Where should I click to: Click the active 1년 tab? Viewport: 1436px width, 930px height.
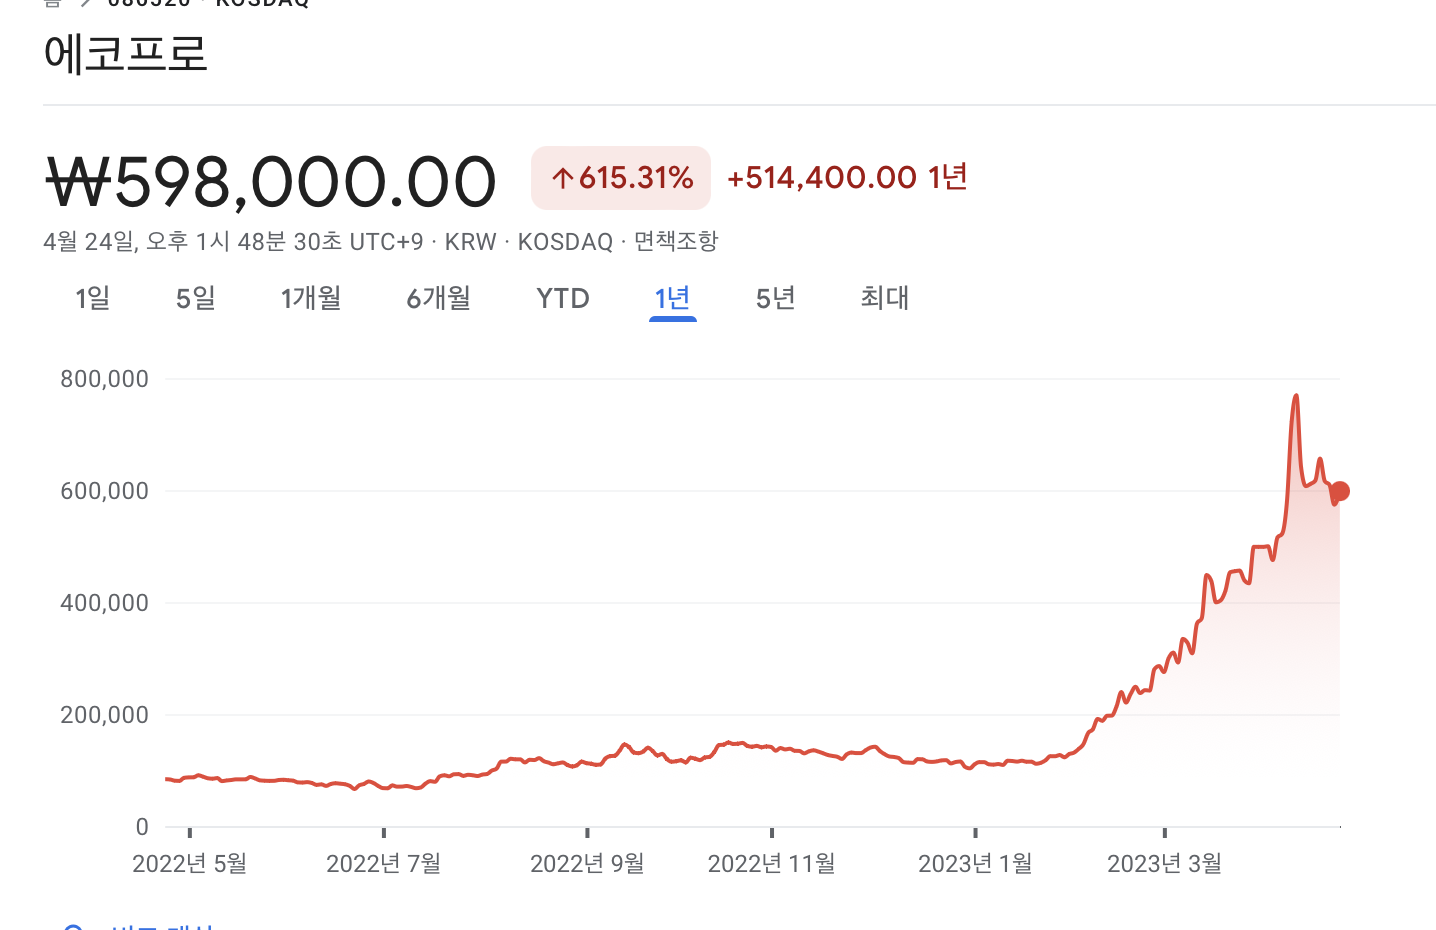pyautogui.click(x=672, y=298)
